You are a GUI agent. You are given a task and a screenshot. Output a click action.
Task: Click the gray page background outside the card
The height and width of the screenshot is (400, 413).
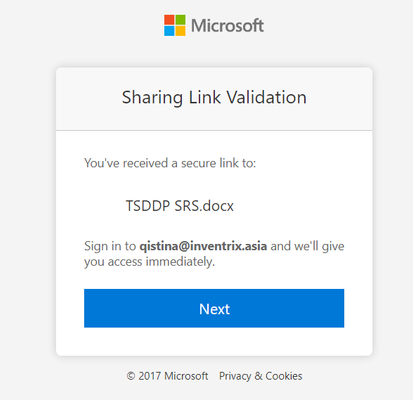[27, 200]
